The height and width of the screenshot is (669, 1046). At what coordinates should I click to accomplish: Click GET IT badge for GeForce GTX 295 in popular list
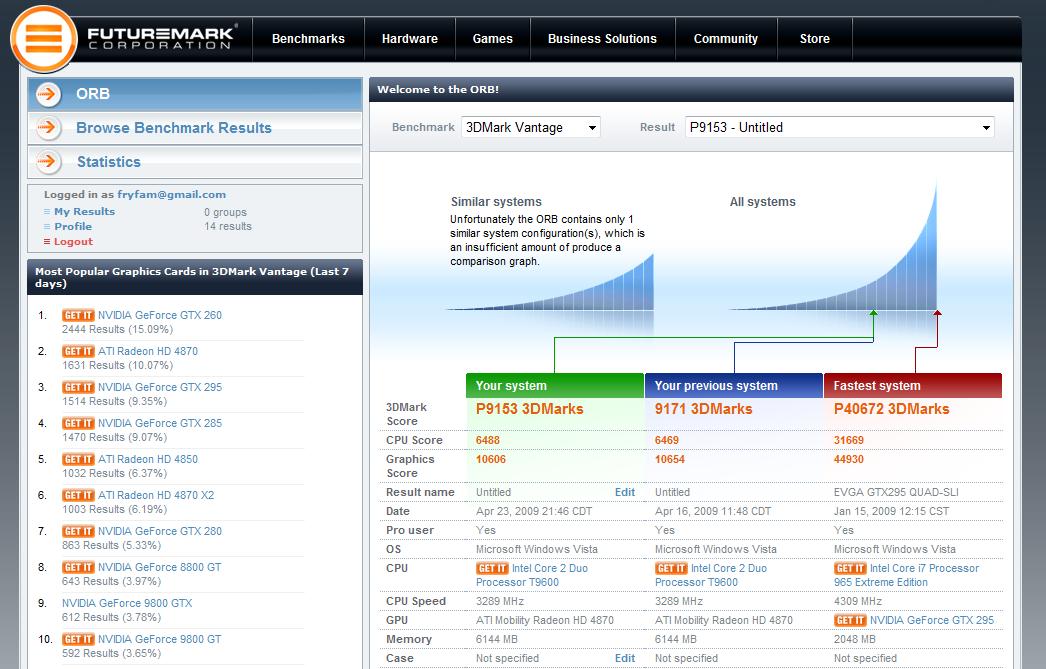pyautogui.click(x=78, y=388)
